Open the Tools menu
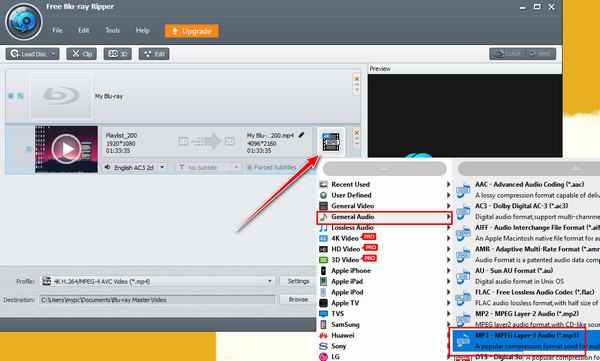 pyautogui.click(x=112, y=30)
